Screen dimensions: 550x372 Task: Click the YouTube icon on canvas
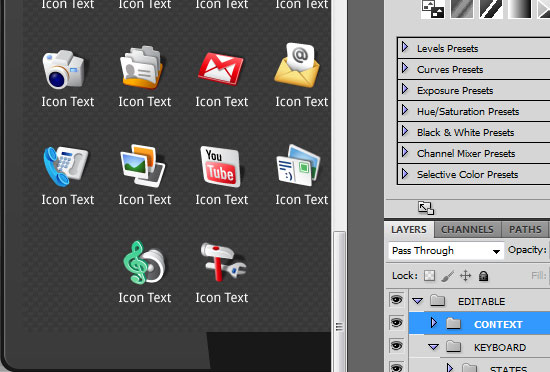(x=221, y=166)
